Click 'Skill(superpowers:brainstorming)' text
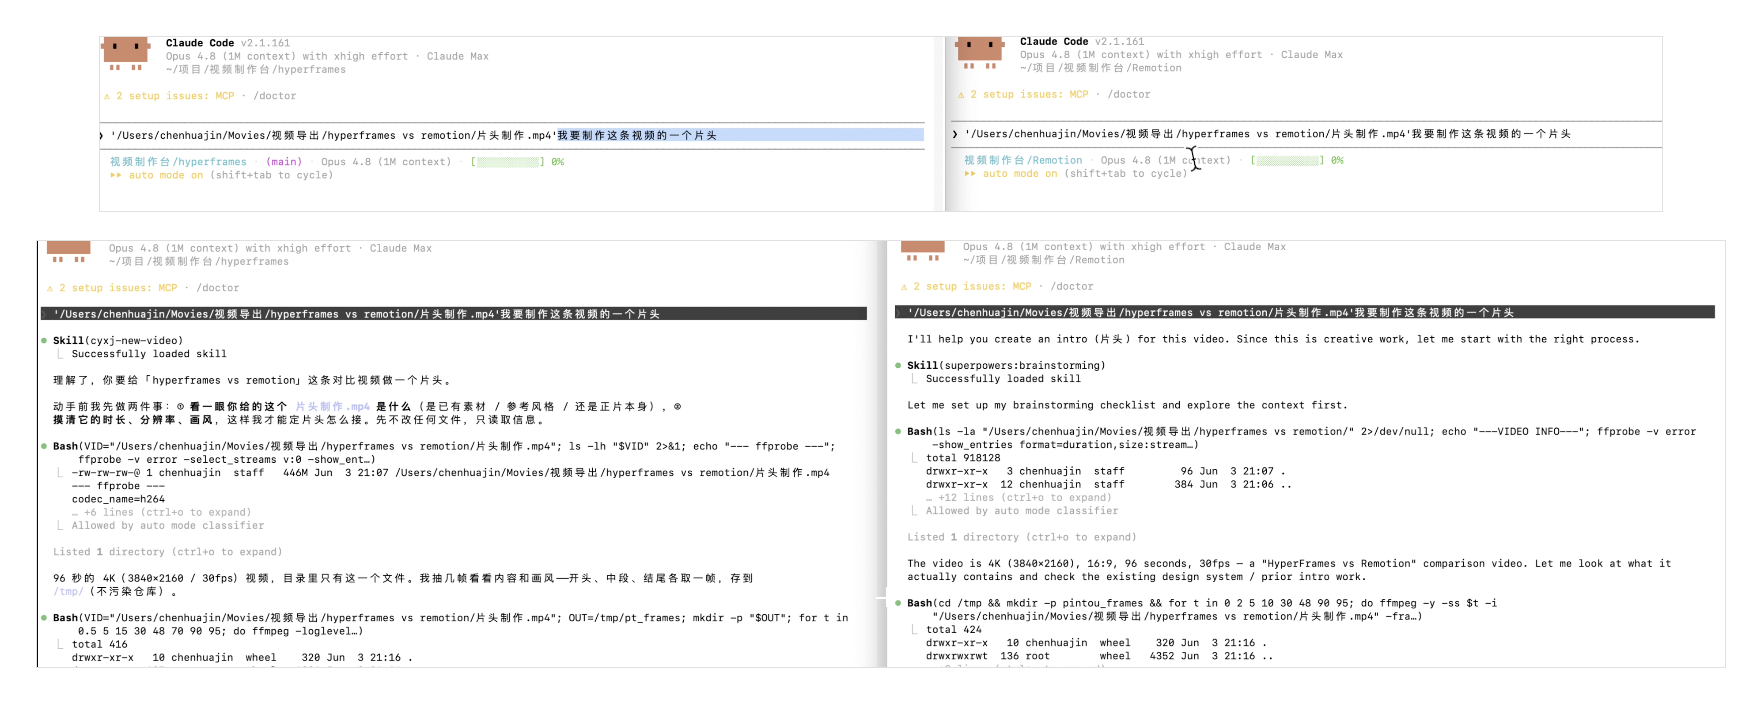The height and width of the screenshot is (704, 1762). click(x=1006, y=366)
